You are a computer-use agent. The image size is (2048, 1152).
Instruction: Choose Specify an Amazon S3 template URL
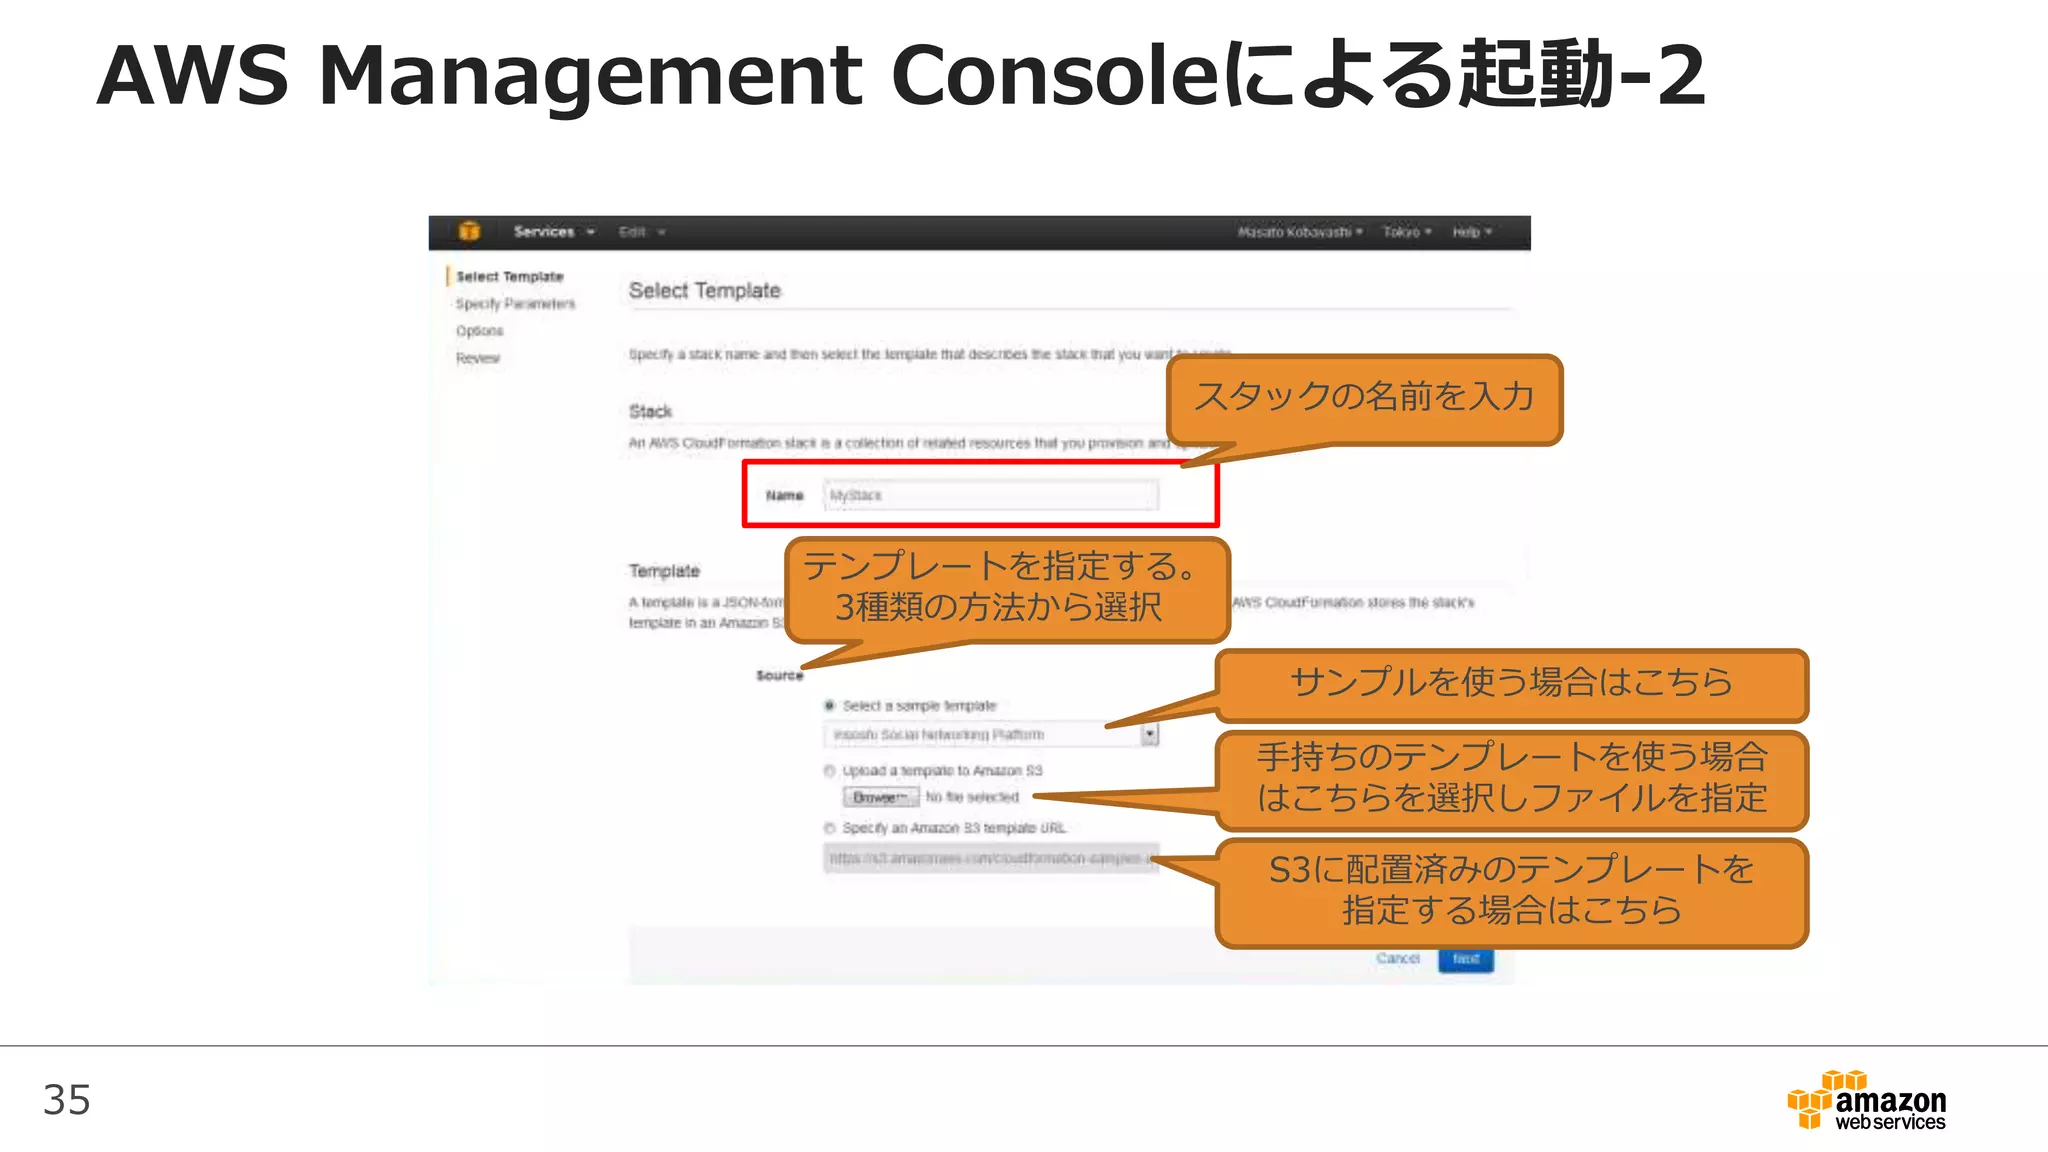coord(829,828)
